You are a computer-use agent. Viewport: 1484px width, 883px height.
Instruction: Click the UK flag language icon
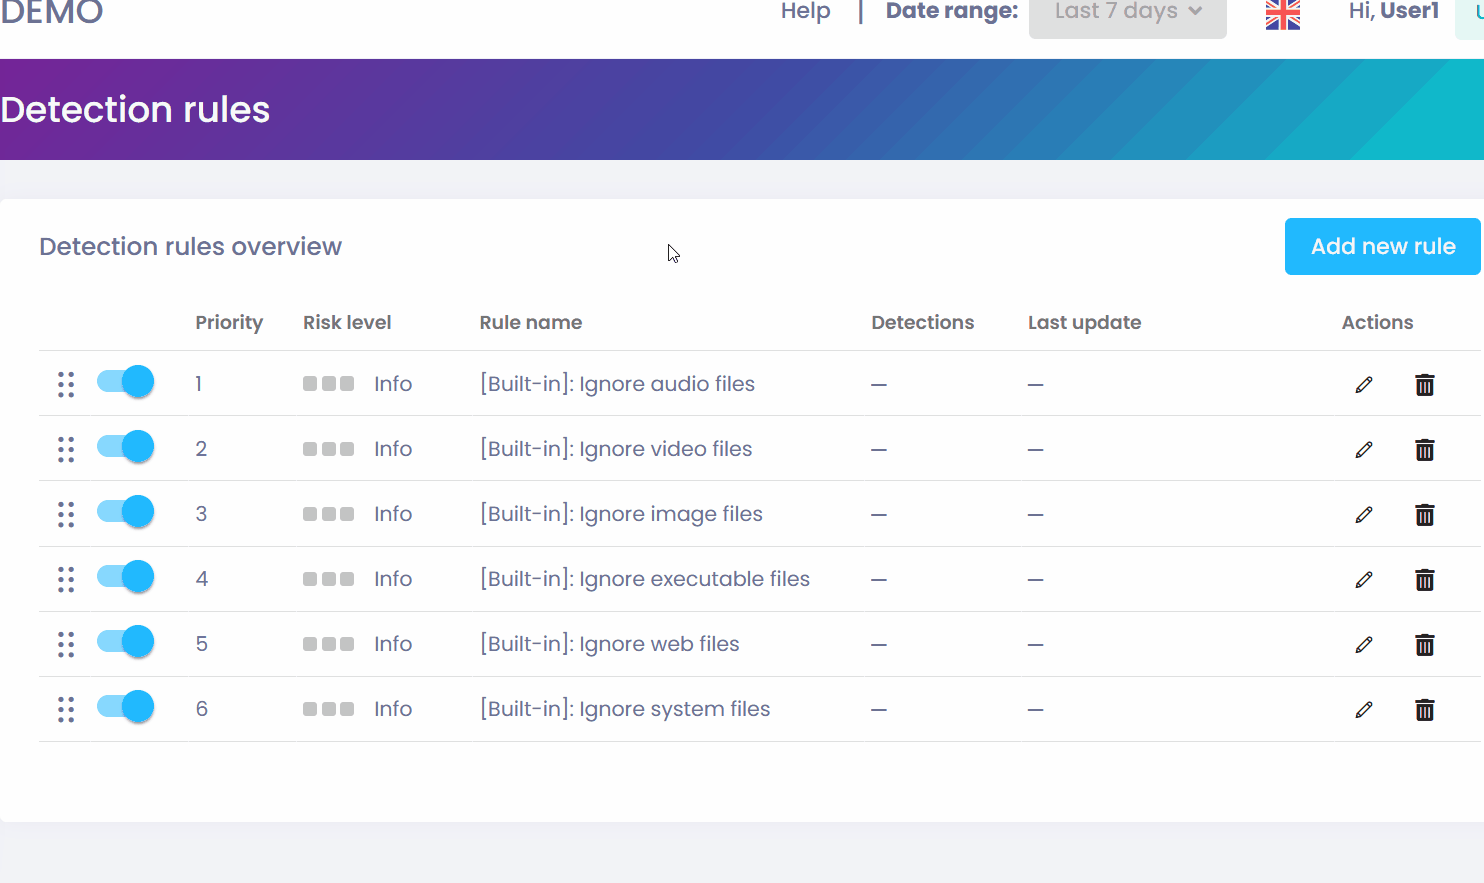1283,14
